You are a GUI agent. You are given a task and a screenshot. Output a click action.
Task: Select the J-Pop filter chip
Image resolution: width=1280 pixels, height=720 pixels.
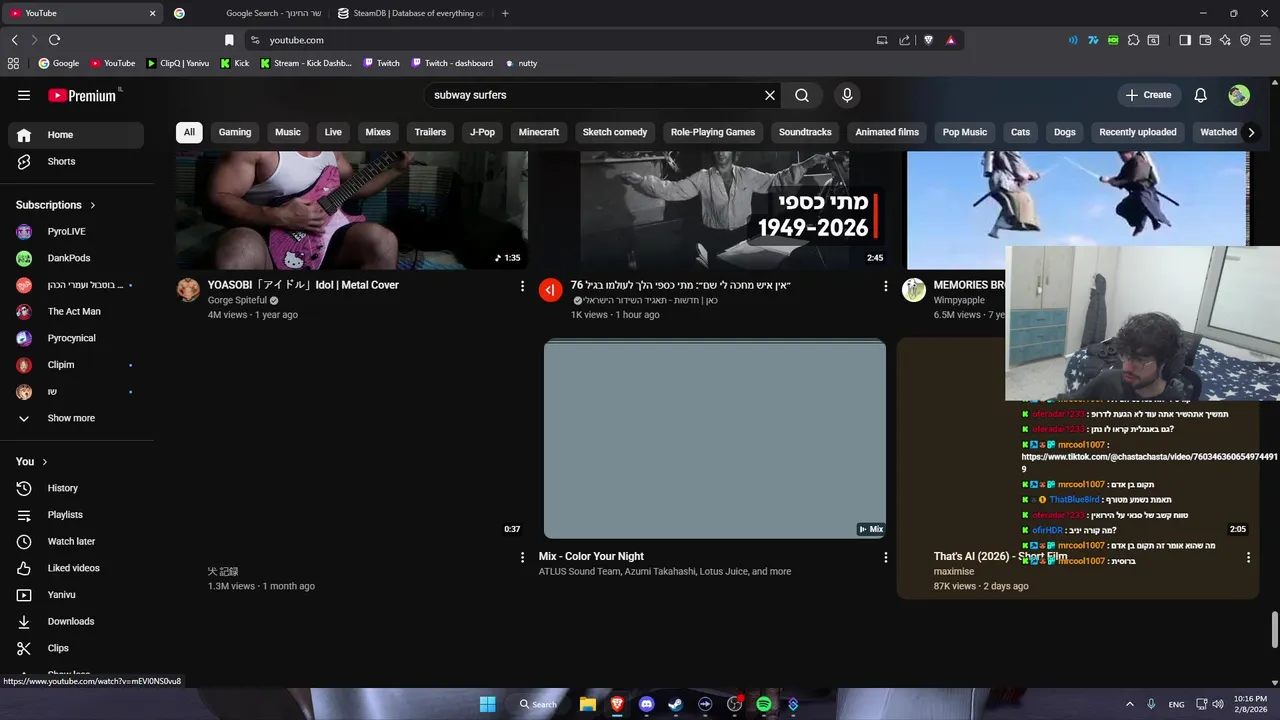(483, 132)
